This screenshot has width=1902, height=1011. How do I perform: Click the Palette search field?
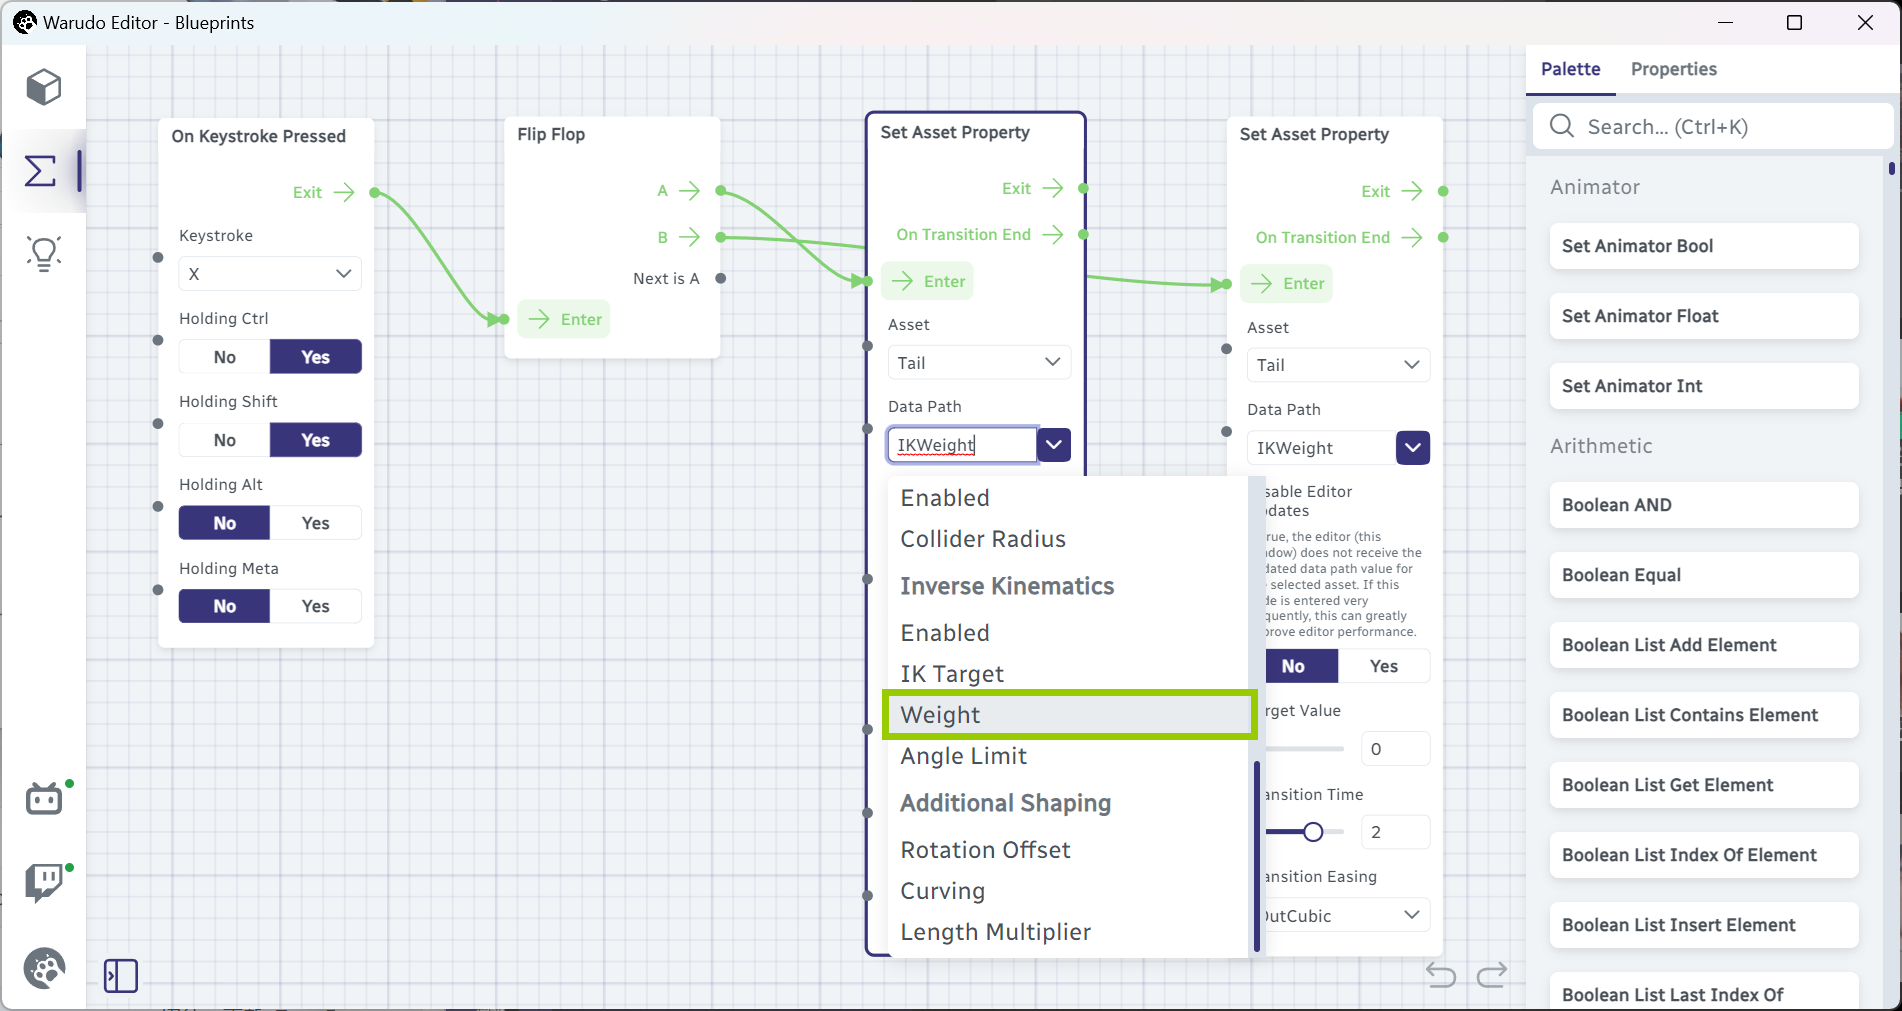[1714, 127]
